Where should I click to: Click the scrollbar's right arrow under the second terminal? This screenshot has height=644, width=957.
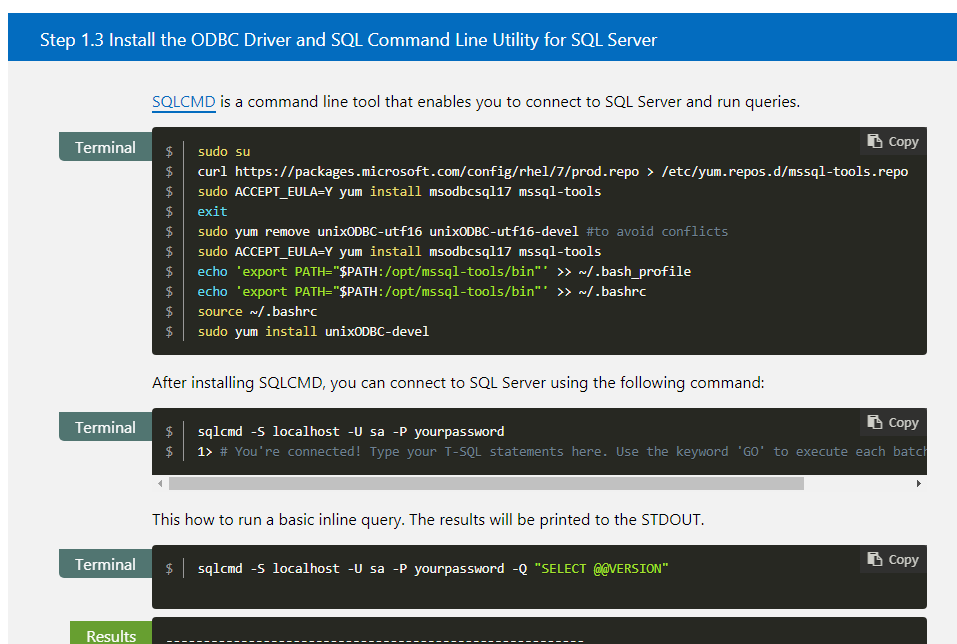tap(919, 483)
